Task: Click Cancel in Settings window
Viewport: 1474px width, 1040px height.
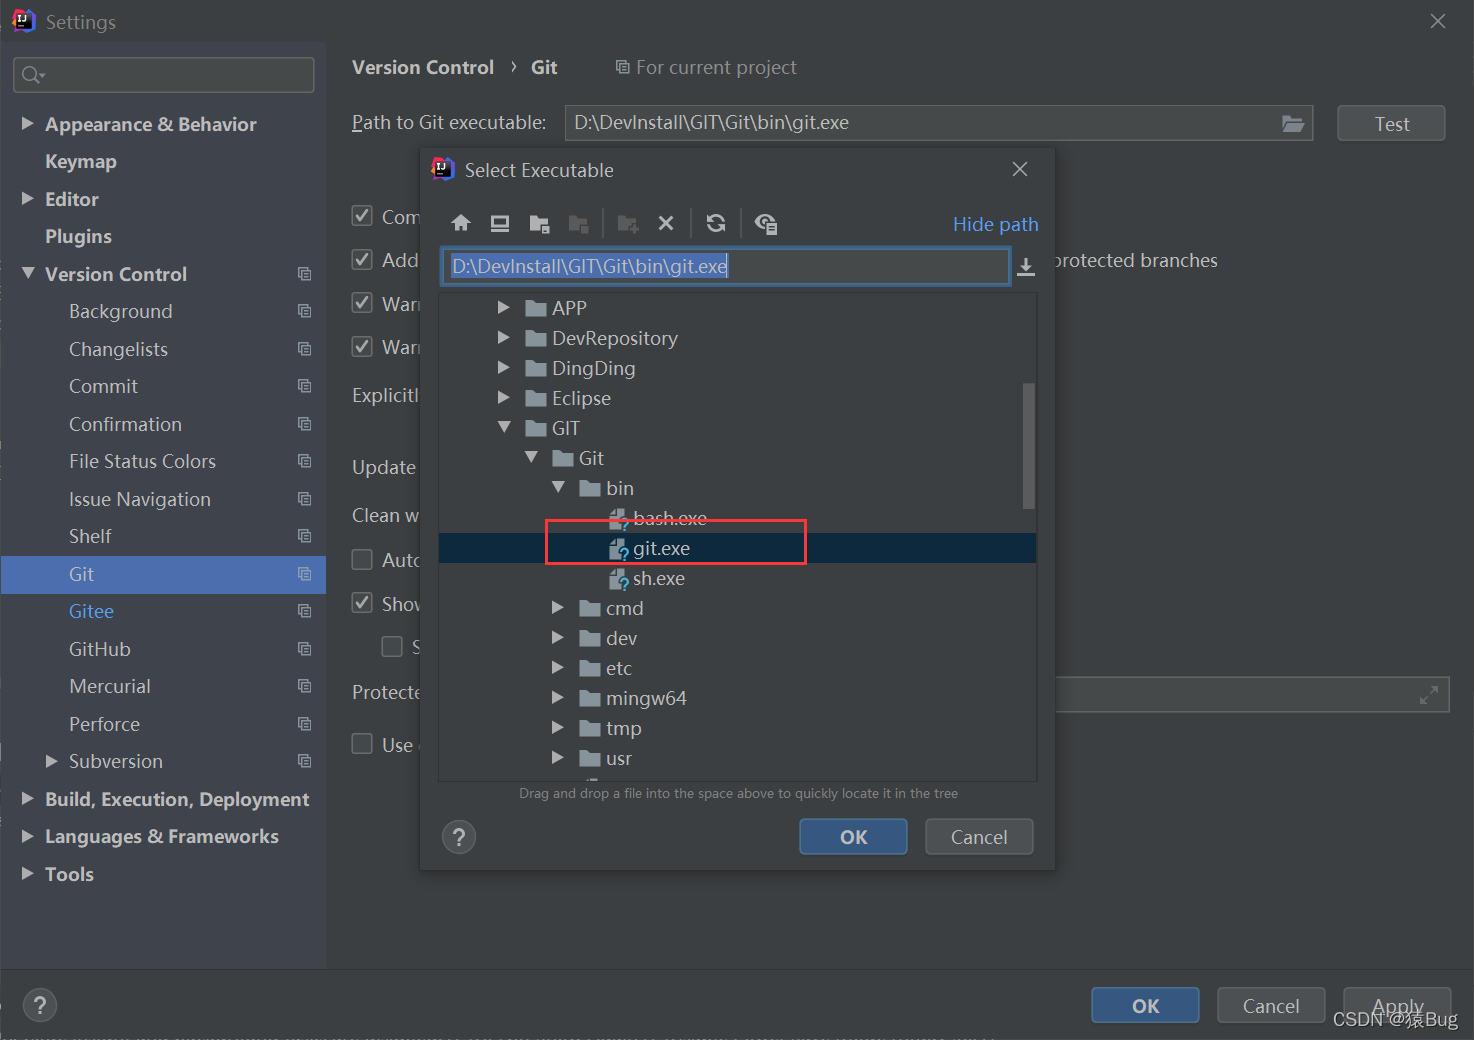Action: (1271, 1005)
